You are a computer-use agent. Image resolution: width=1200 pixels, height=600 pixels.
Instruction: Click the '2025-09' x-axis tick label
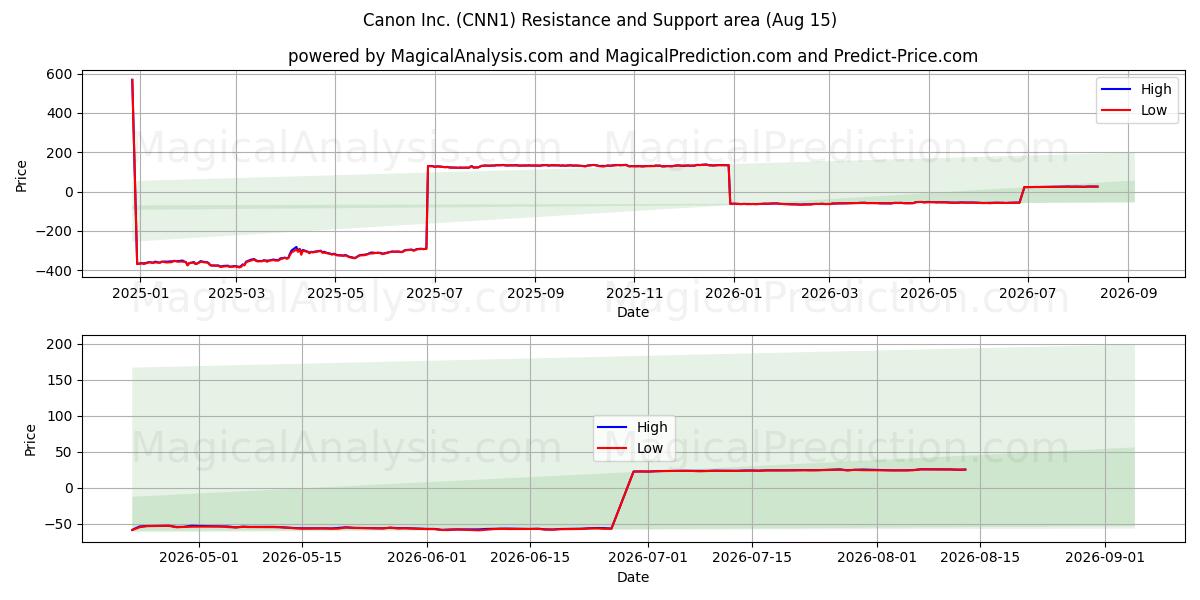pos(534,294)
